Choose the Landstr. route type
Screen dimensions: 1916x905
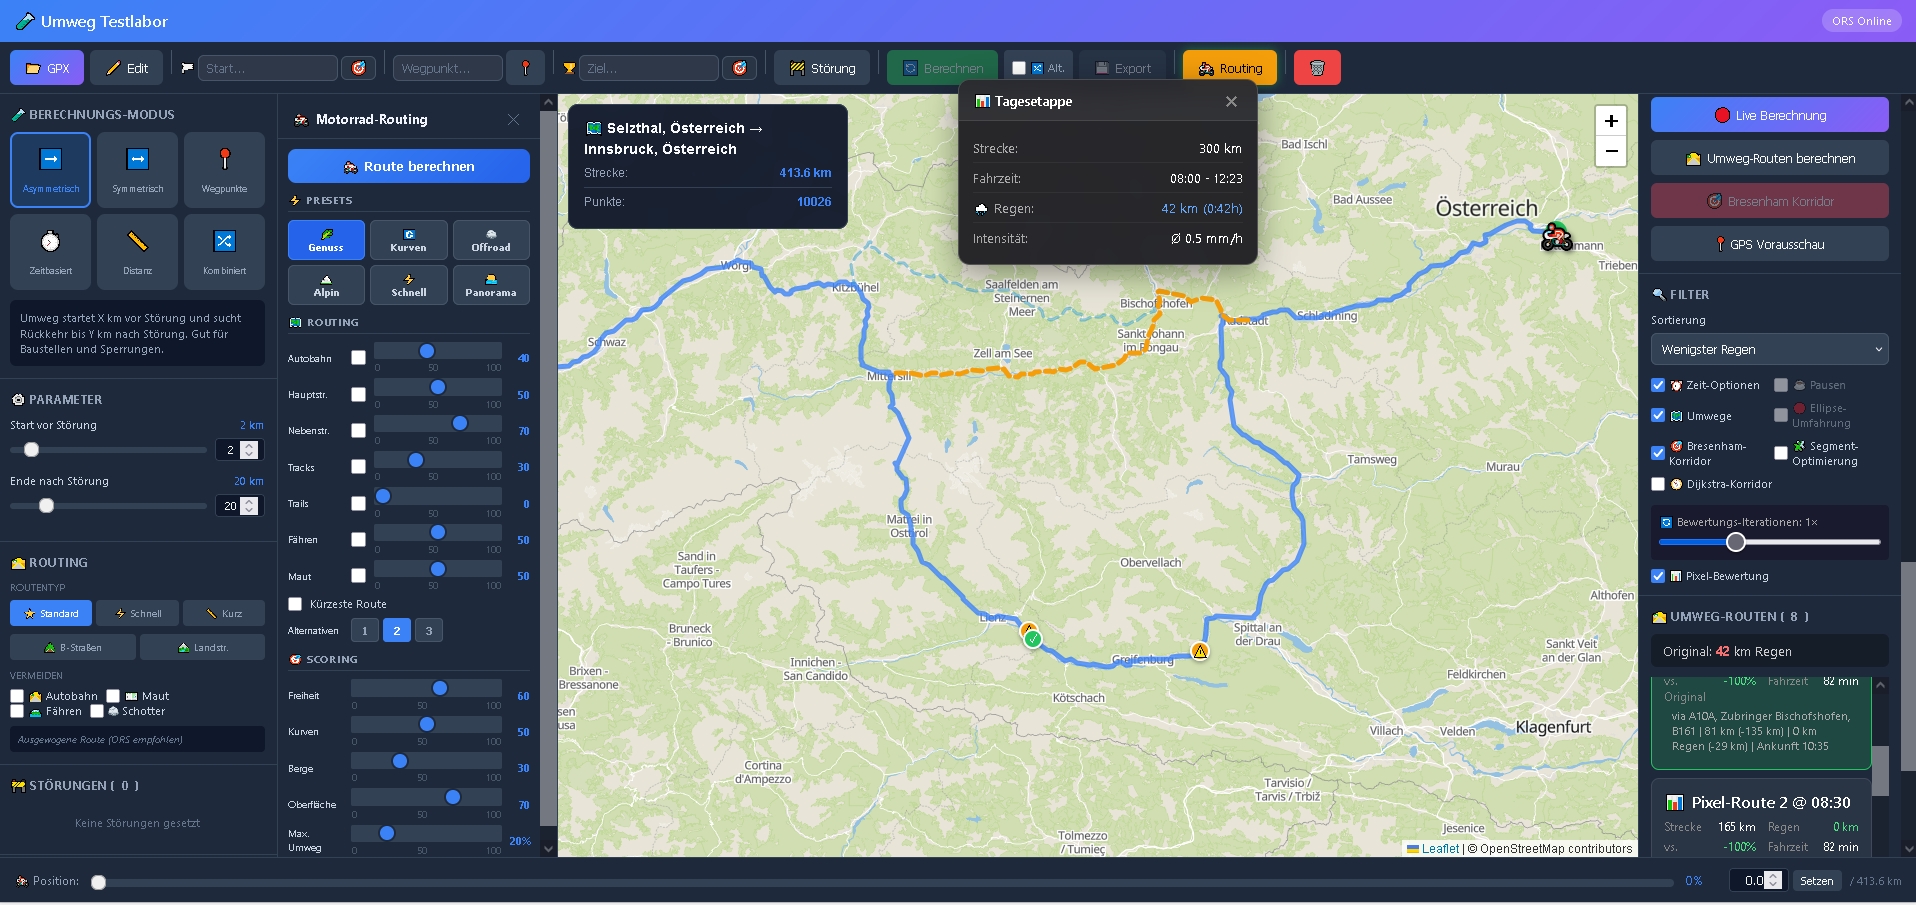coord(202,647)
